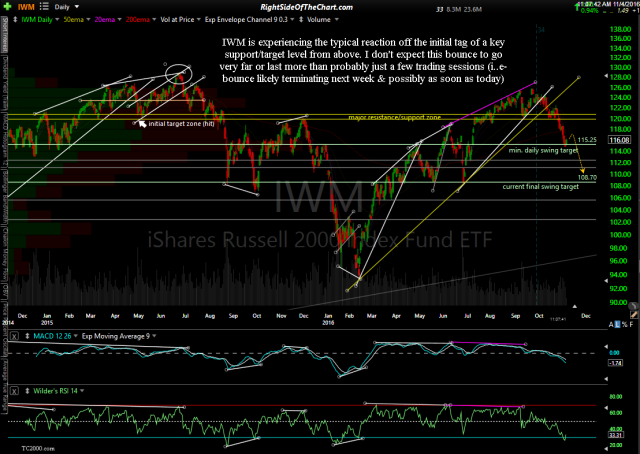The image size is (640, 454).
Task: Click the 115.25 target price label
Action: click(587, 140)
